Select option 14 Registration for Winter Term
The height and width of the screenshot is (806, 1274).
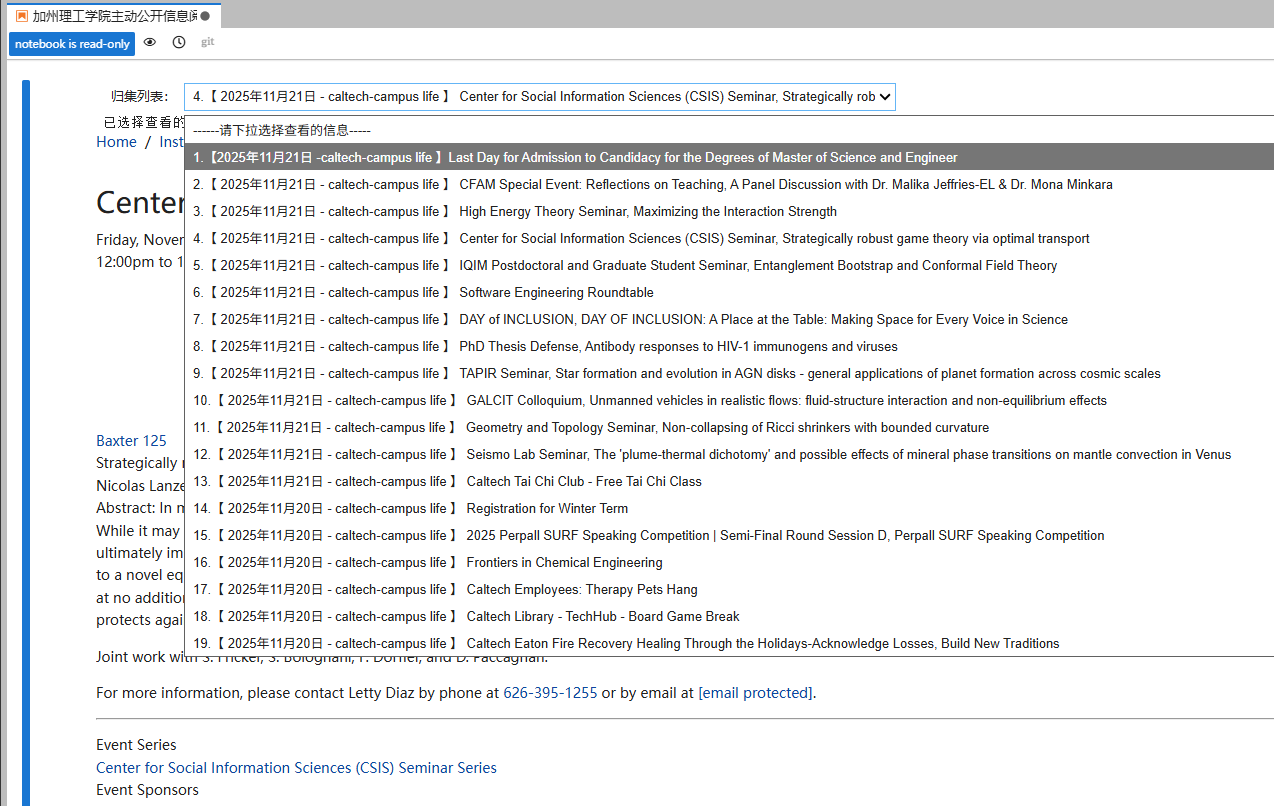[729, 508]
